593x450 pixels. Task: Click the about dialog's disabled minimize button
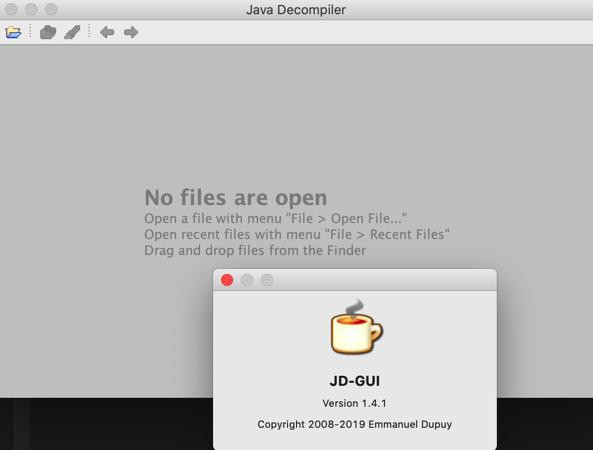tap(247, 280)
